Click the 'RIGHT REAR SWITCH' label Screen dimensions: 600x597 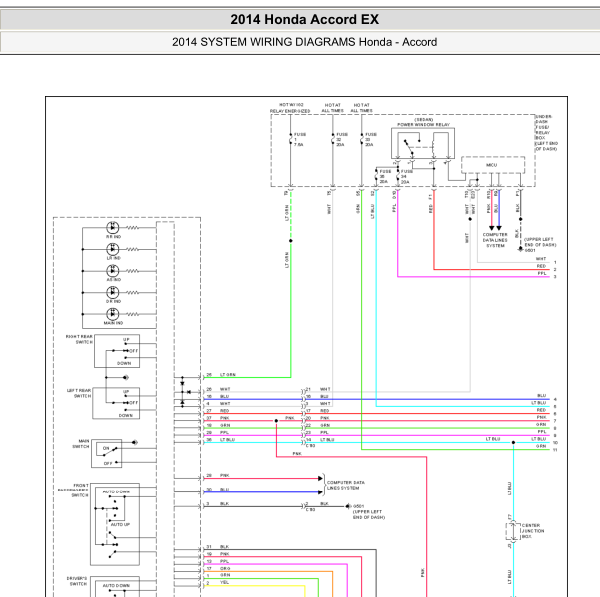(x=79, y=339)
